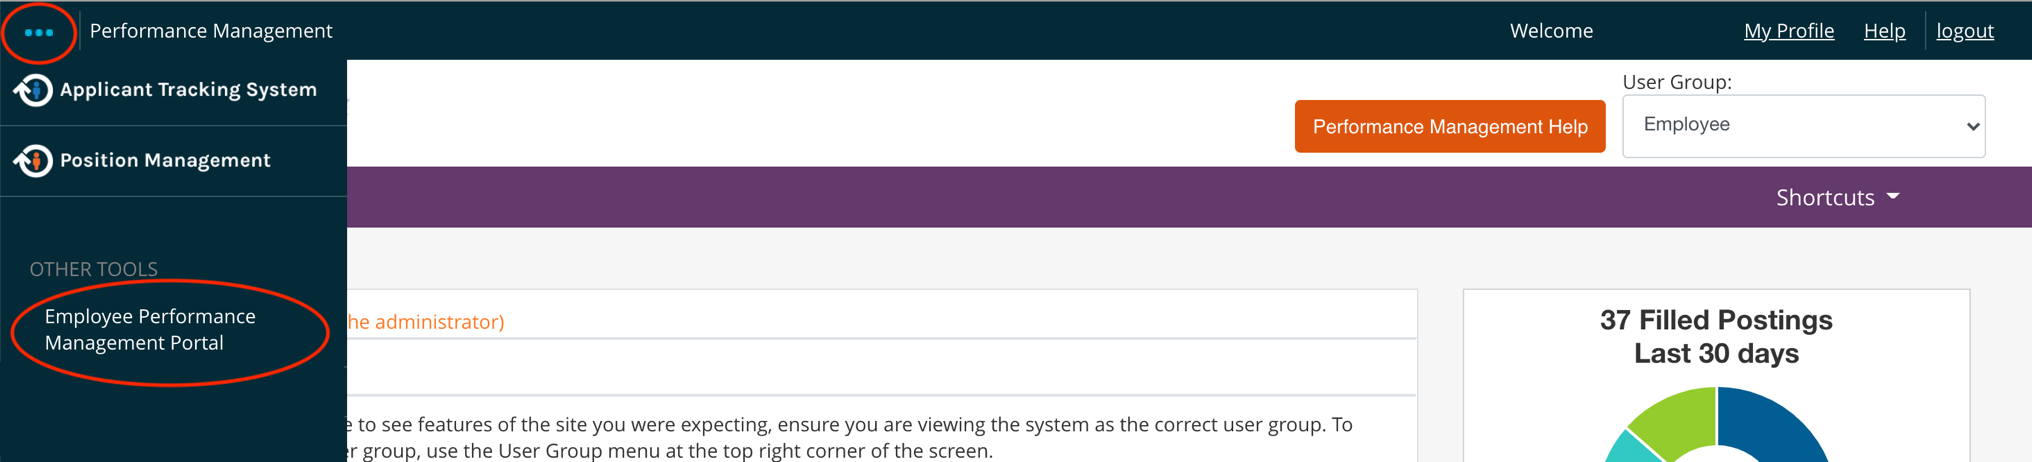Click the dark blue pie chart segment
Viewport: 2032px width, 462px height.
1780,425
